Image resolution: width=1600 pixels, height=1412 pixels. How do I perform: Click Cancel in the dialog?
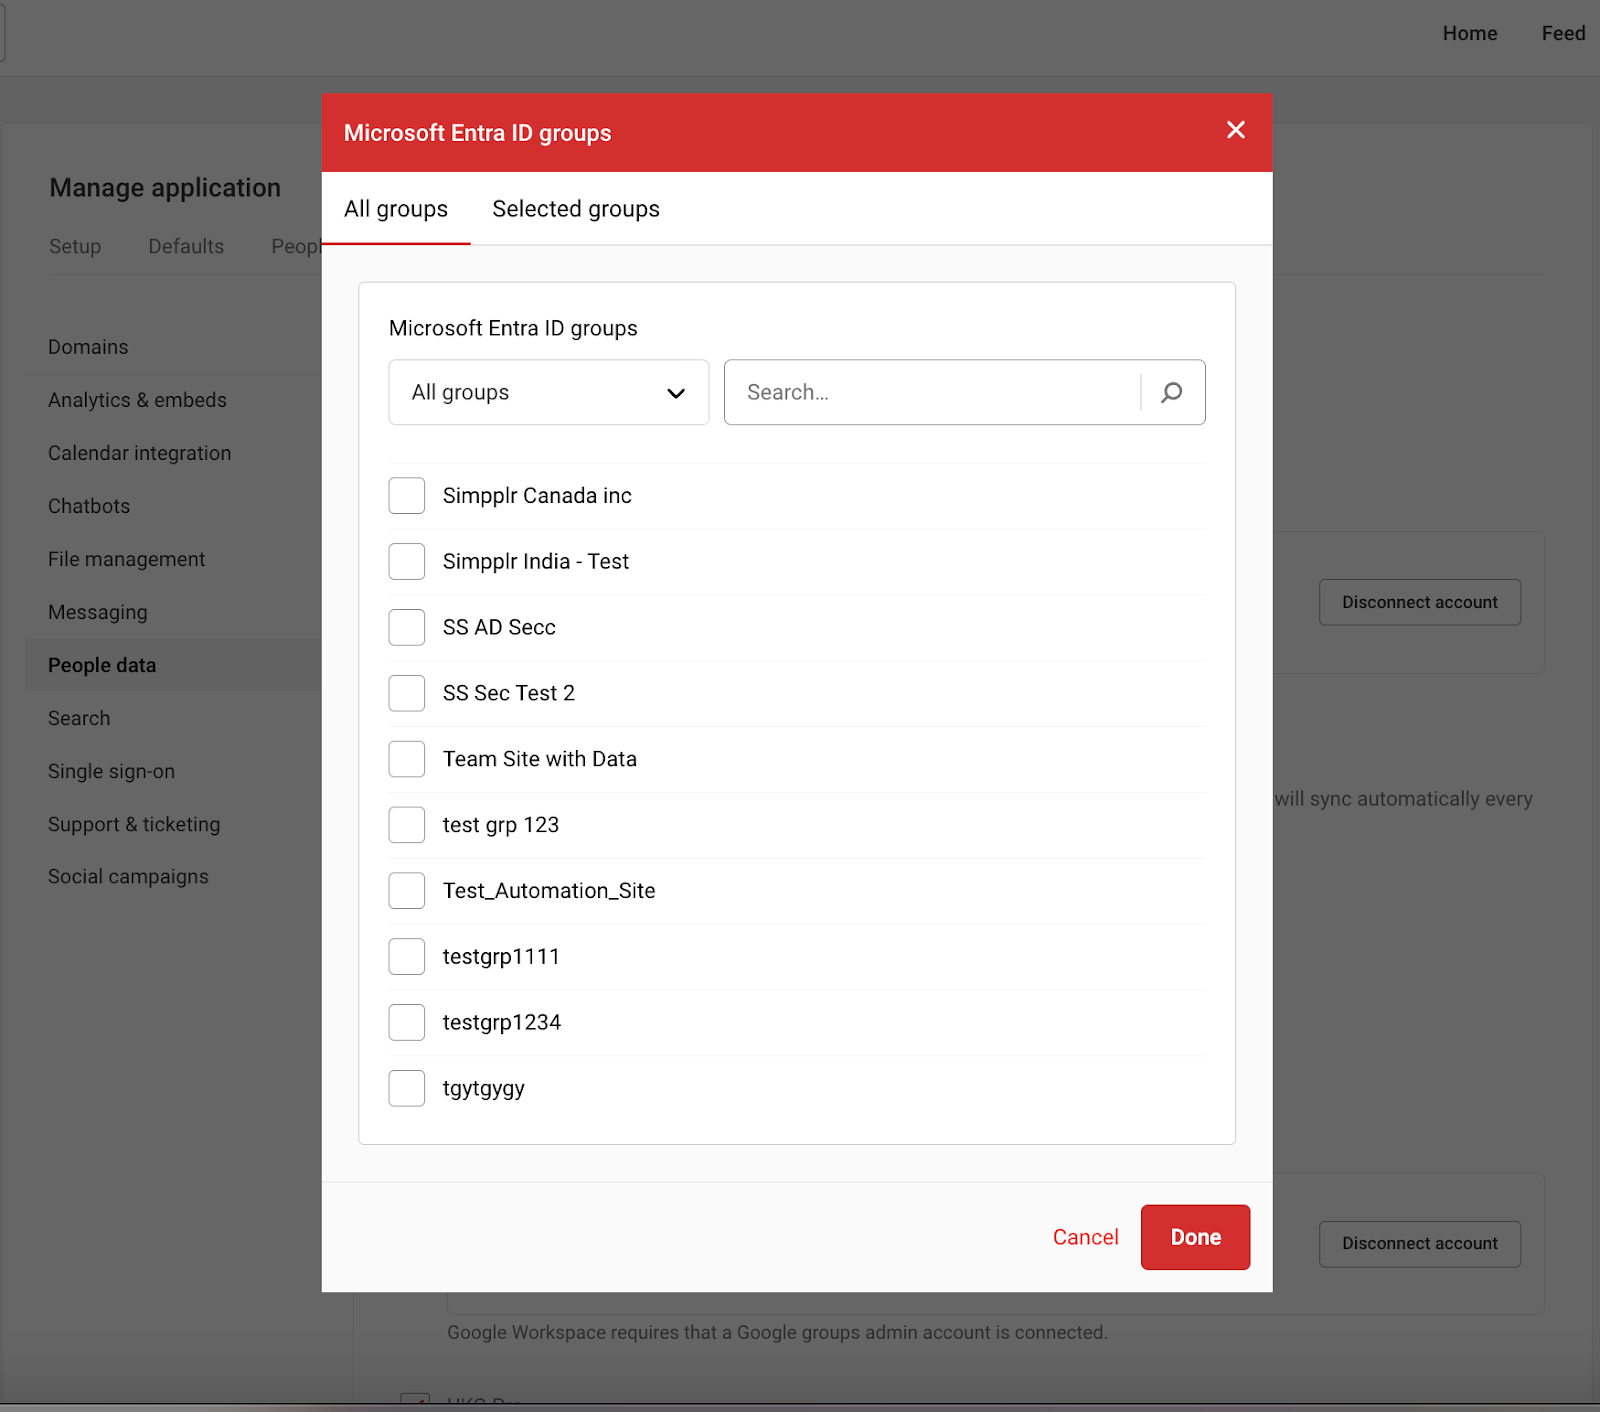tap(1085, 1237)
